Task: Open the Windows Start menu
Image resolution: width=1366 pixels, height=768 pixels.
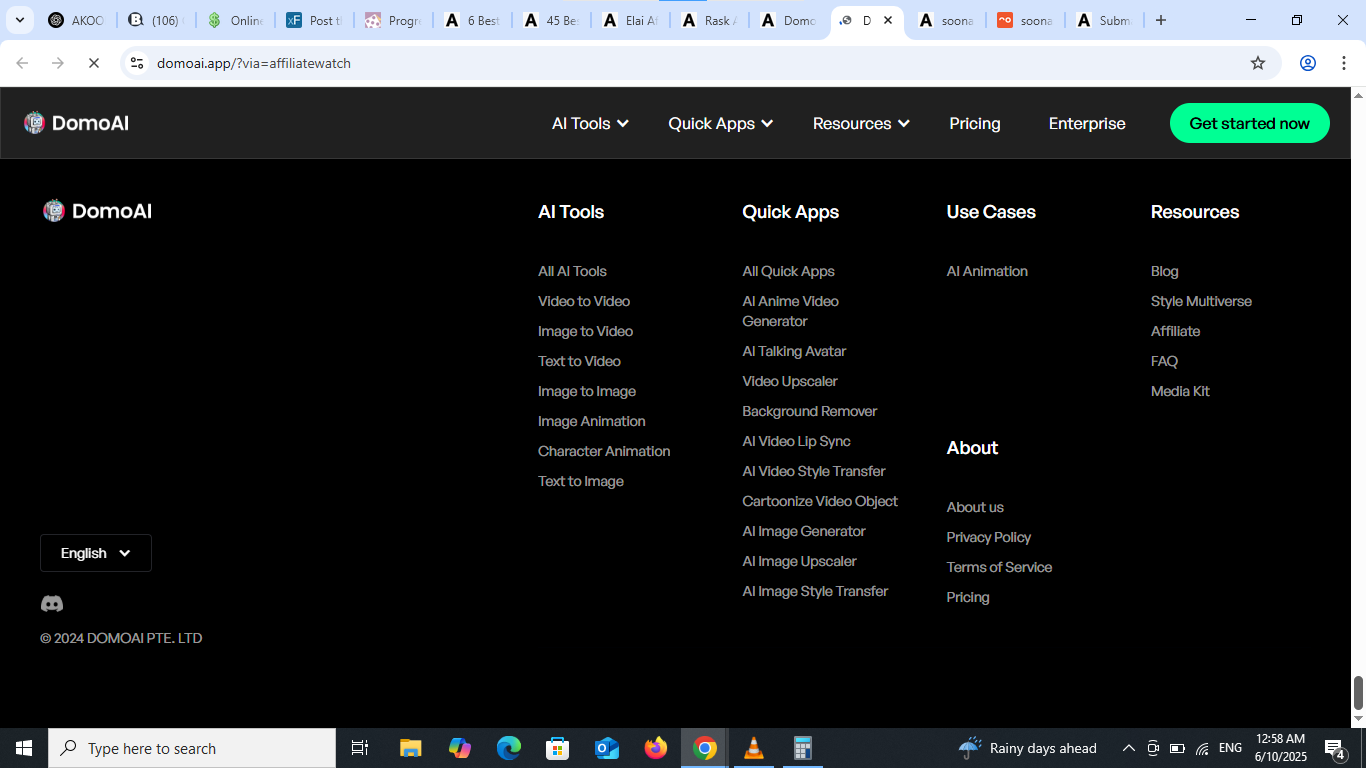Action: point(24,748)
